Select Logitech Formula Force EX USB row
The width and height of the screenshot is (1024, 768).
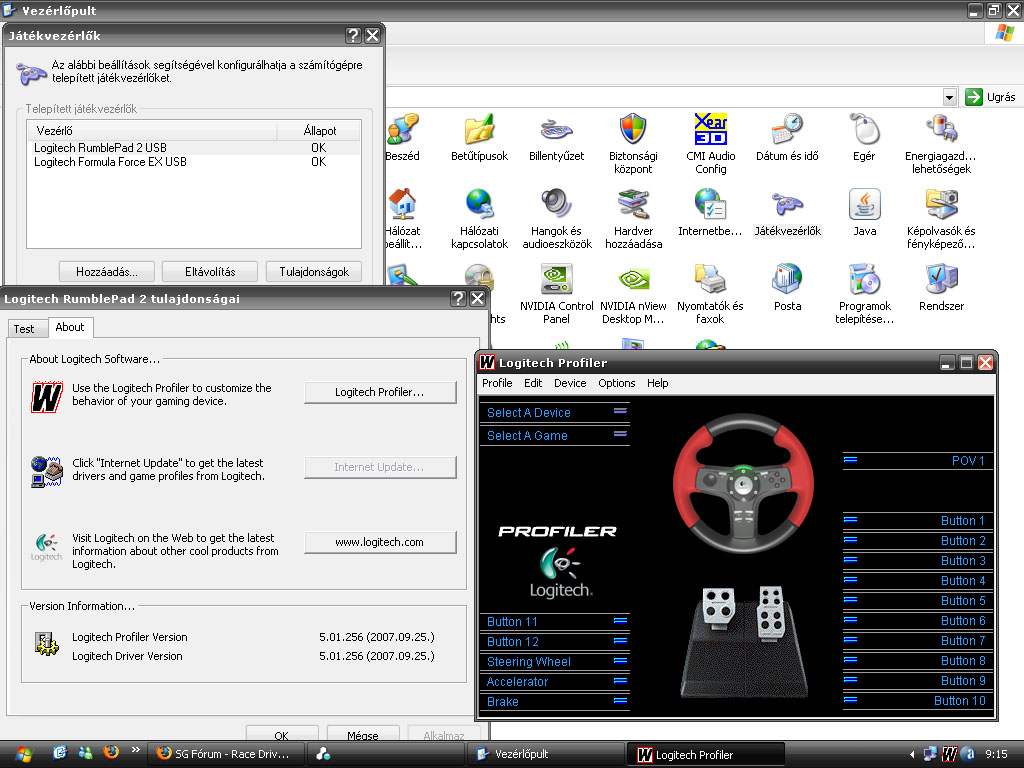110,162
